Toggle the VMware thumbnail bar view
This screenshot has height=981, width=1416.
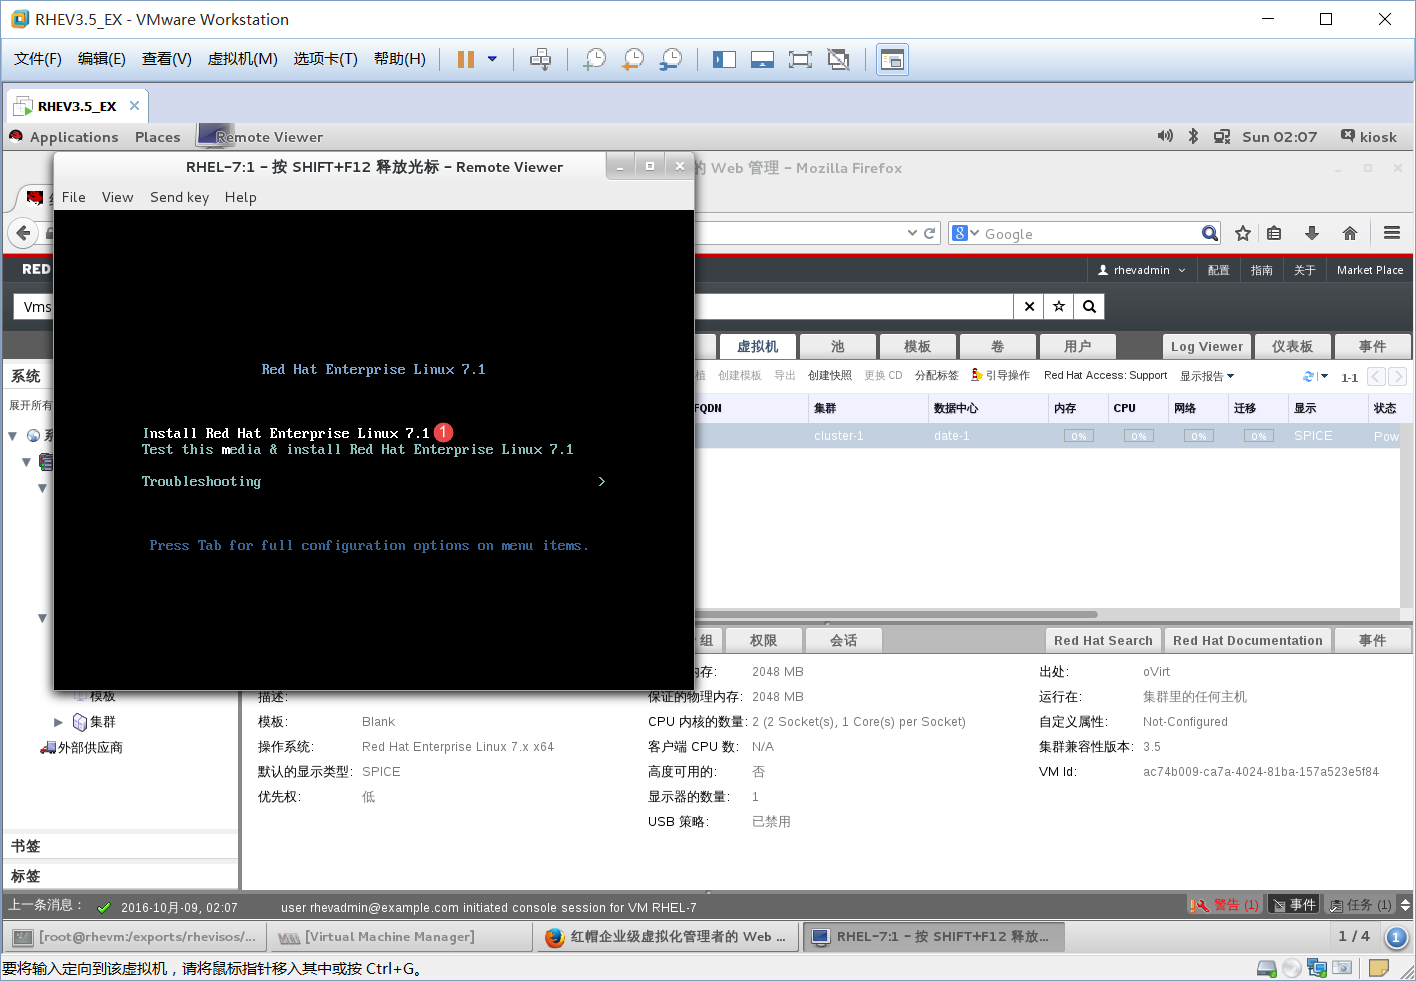762,59
